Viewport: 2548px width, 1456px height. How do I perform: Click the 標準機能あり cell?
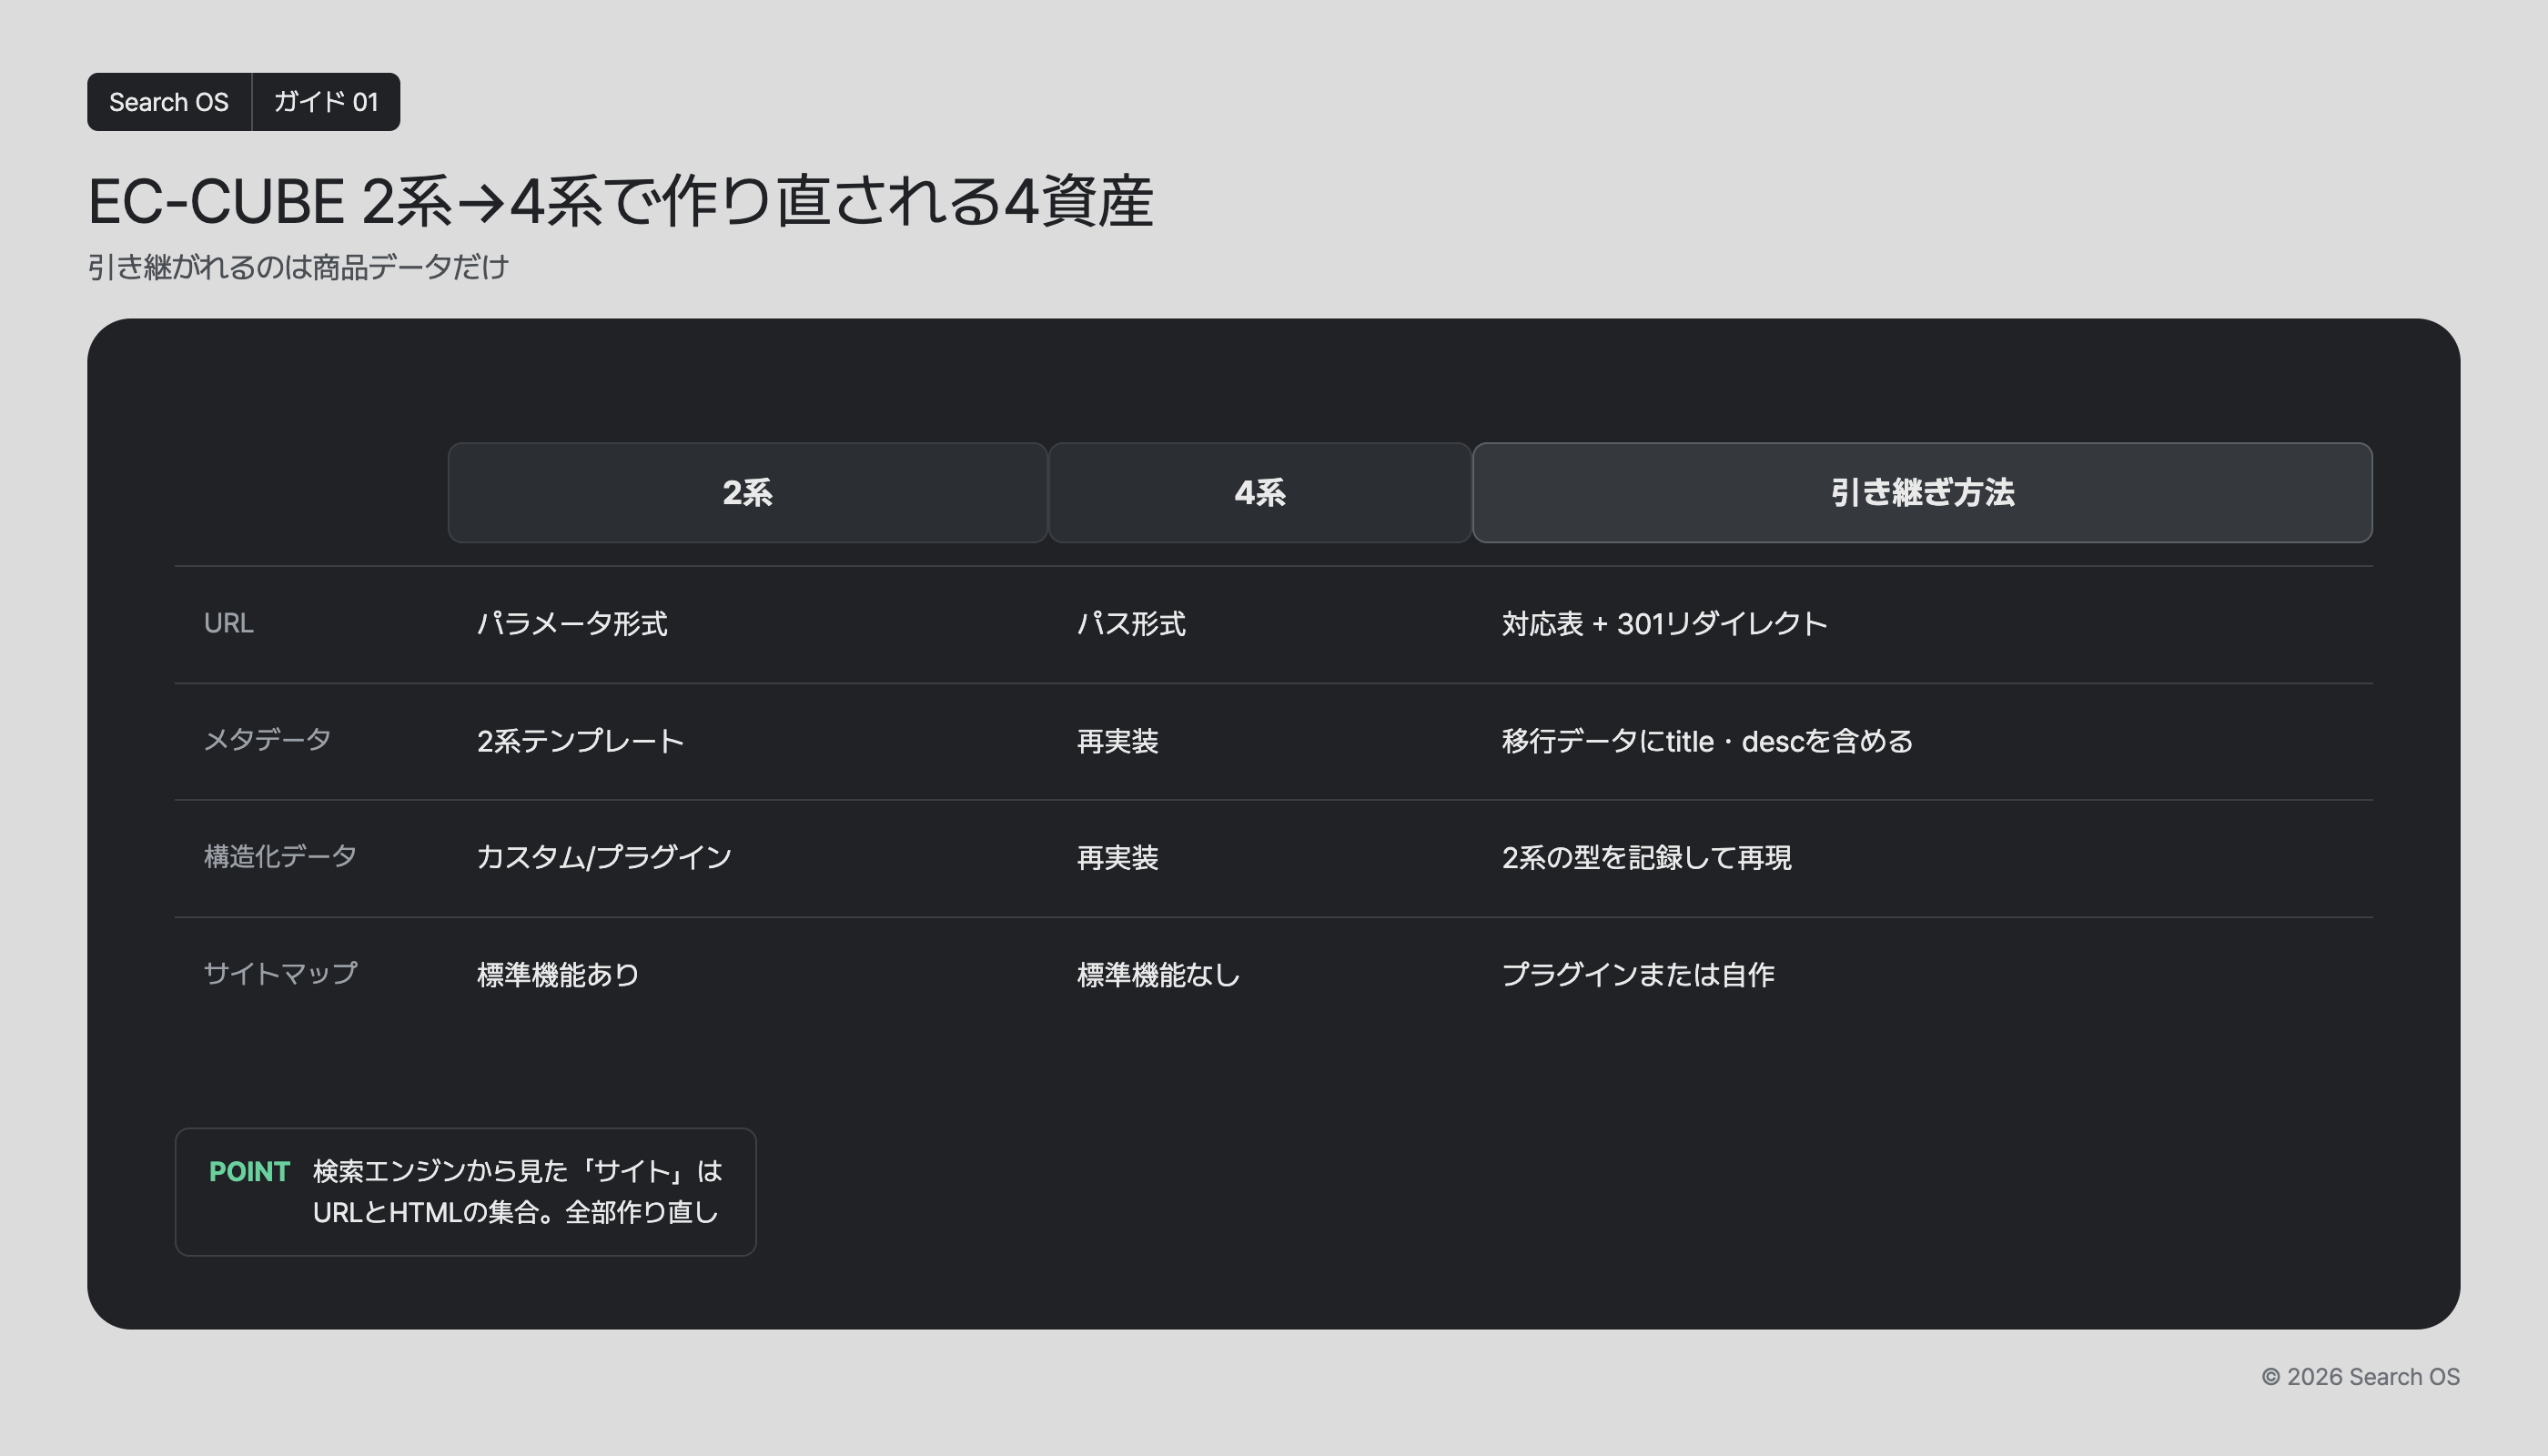(558, 975)
